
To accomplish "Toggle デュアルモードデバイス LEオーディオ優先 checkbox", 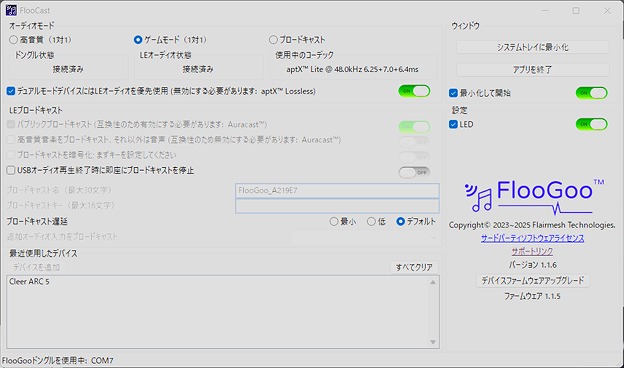I will pos(11,91).
